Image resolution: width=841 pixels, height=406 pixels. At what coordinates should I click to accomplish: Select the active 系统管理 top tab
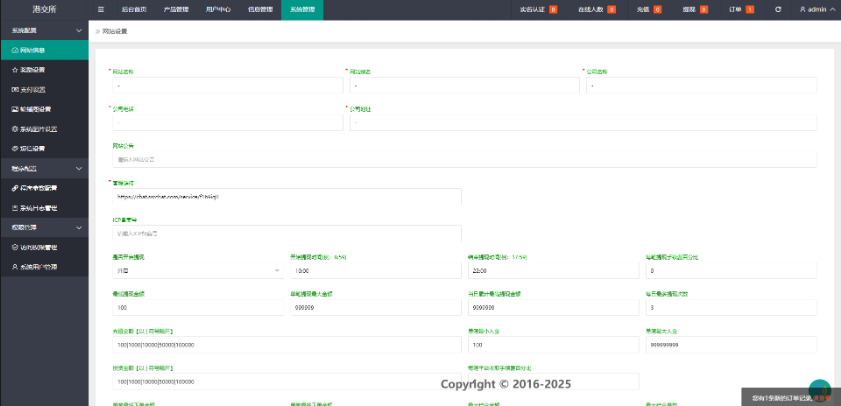(x=302, y=10)
